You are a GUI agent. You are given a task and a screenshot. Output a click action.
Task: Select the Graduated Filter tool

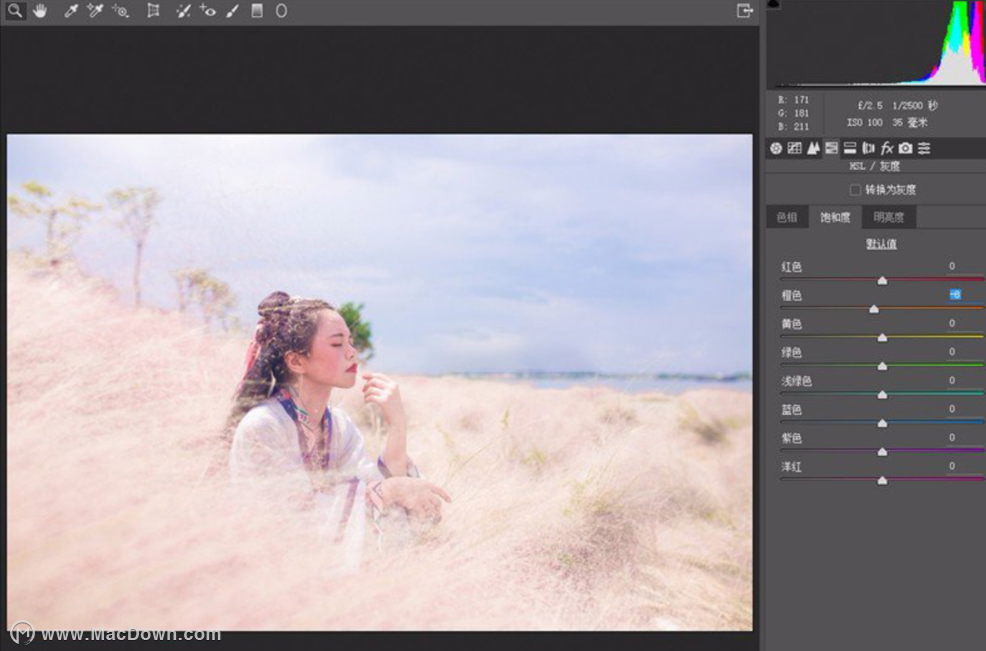coord(257,11)
